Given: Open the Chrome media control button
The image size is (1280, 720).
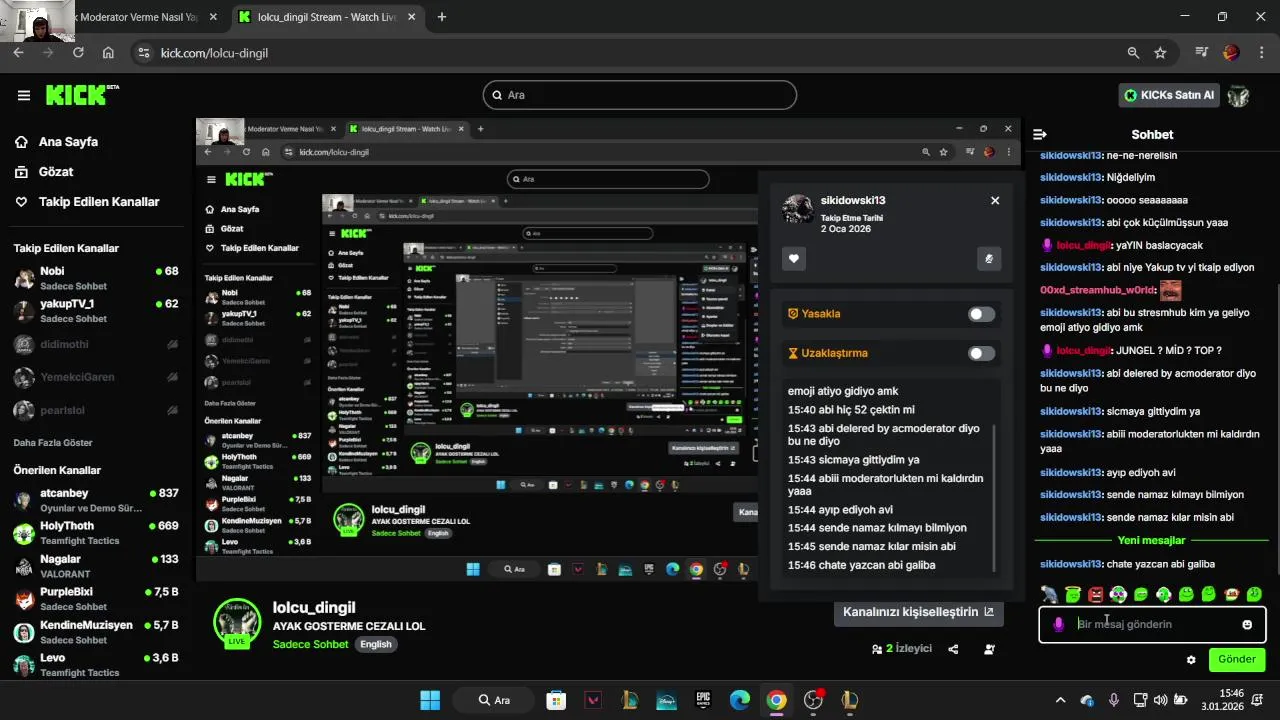Looking at the screenshot, I should click(x=1202, y=53).
